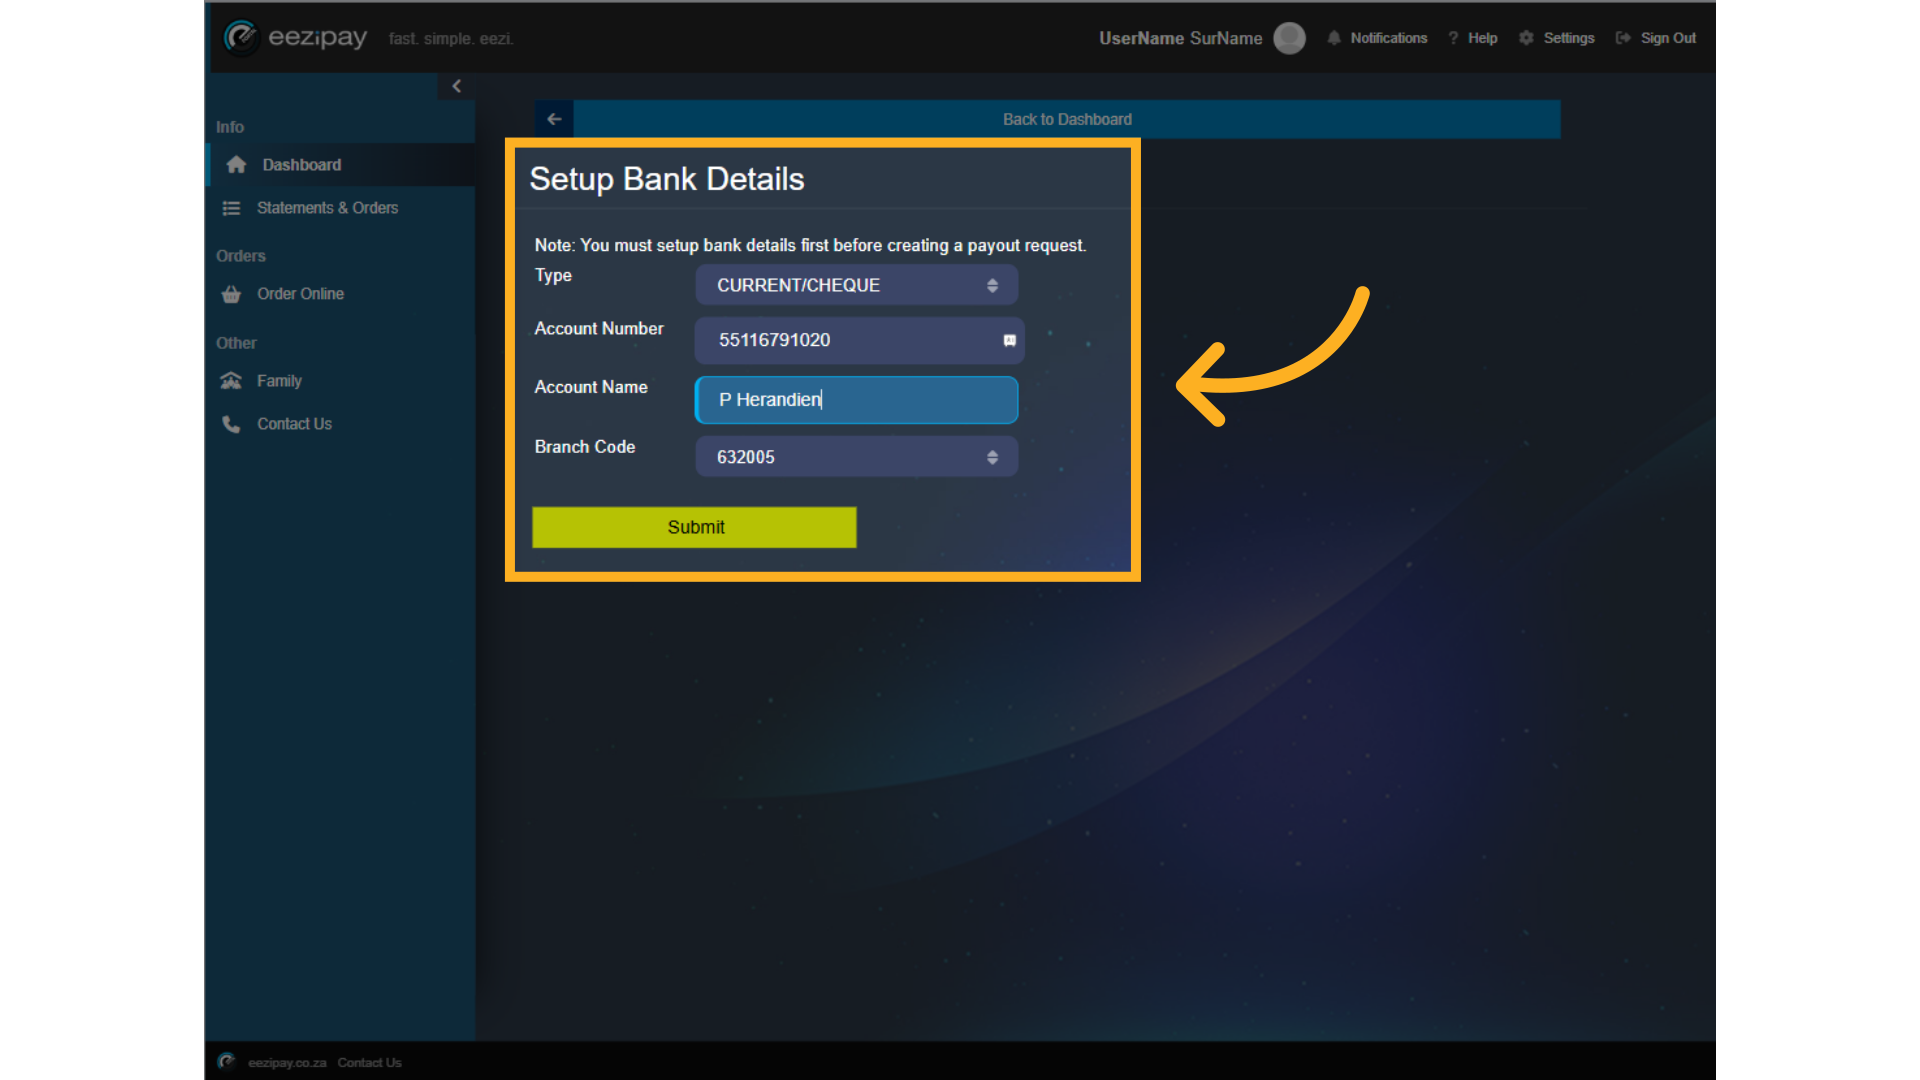Click UserName SurName in the header
The image size is (1920, 1080).
pos(1181,38)
